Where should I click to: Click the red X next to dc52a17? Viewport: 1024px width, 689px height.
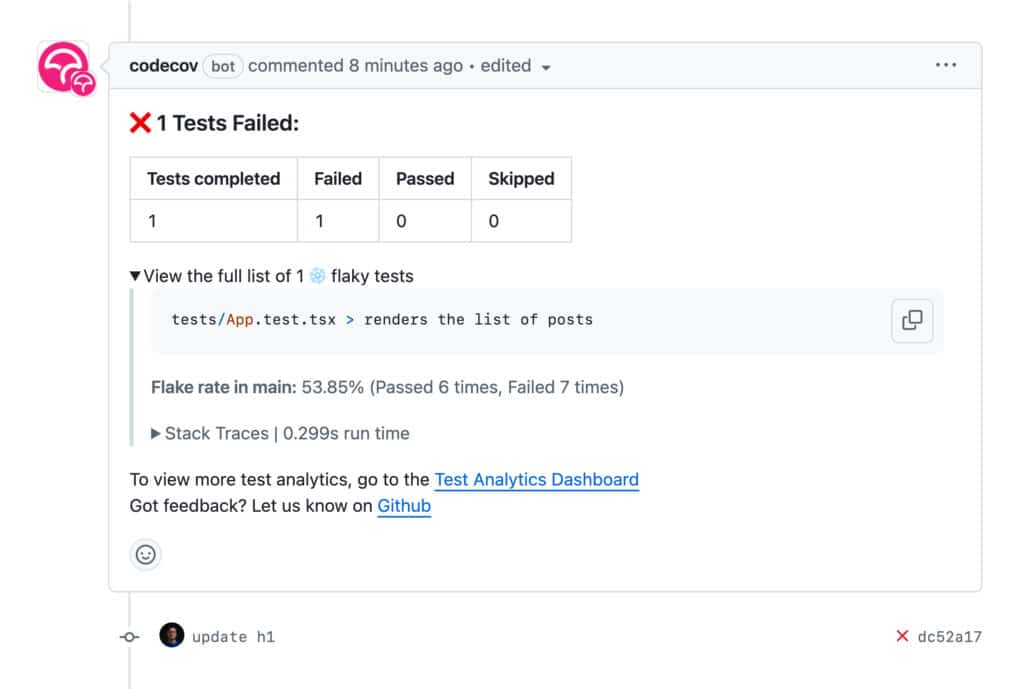pos(901,636)
